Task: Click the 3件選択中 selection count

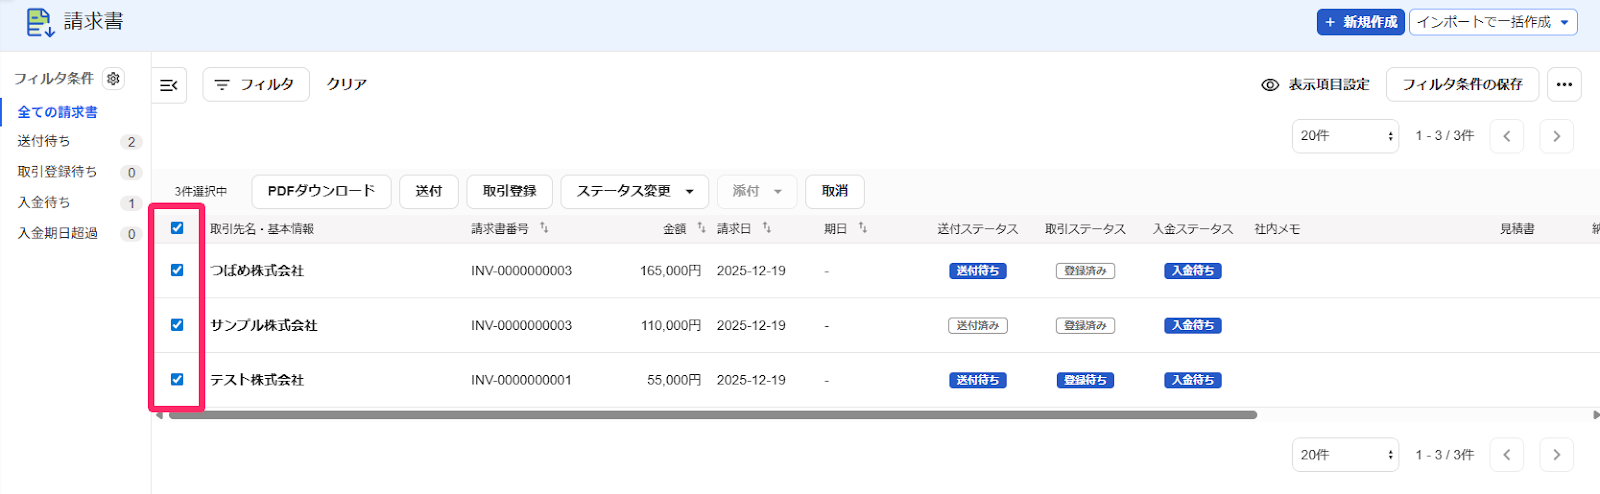Action: pos(201,192)
